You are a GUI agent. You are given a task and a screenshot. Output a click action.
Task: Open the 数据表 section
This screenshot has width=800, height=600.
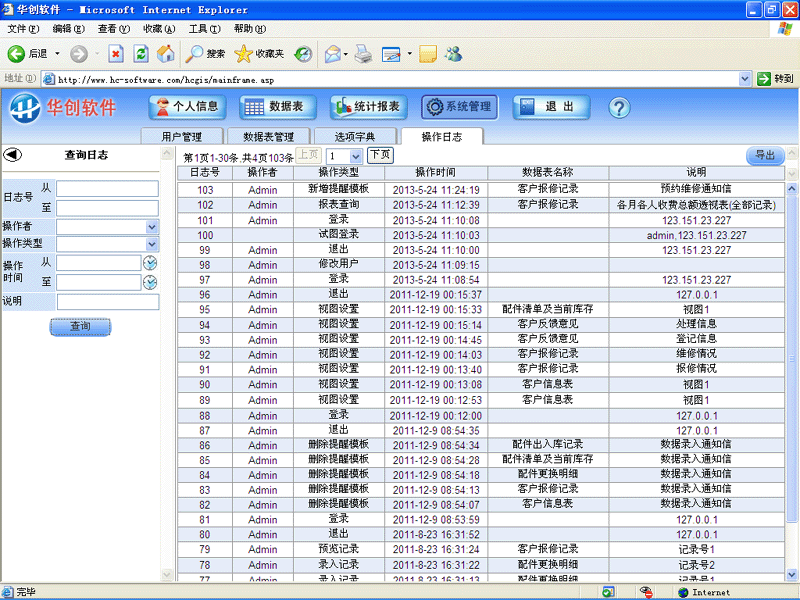[x=278, y=107]
